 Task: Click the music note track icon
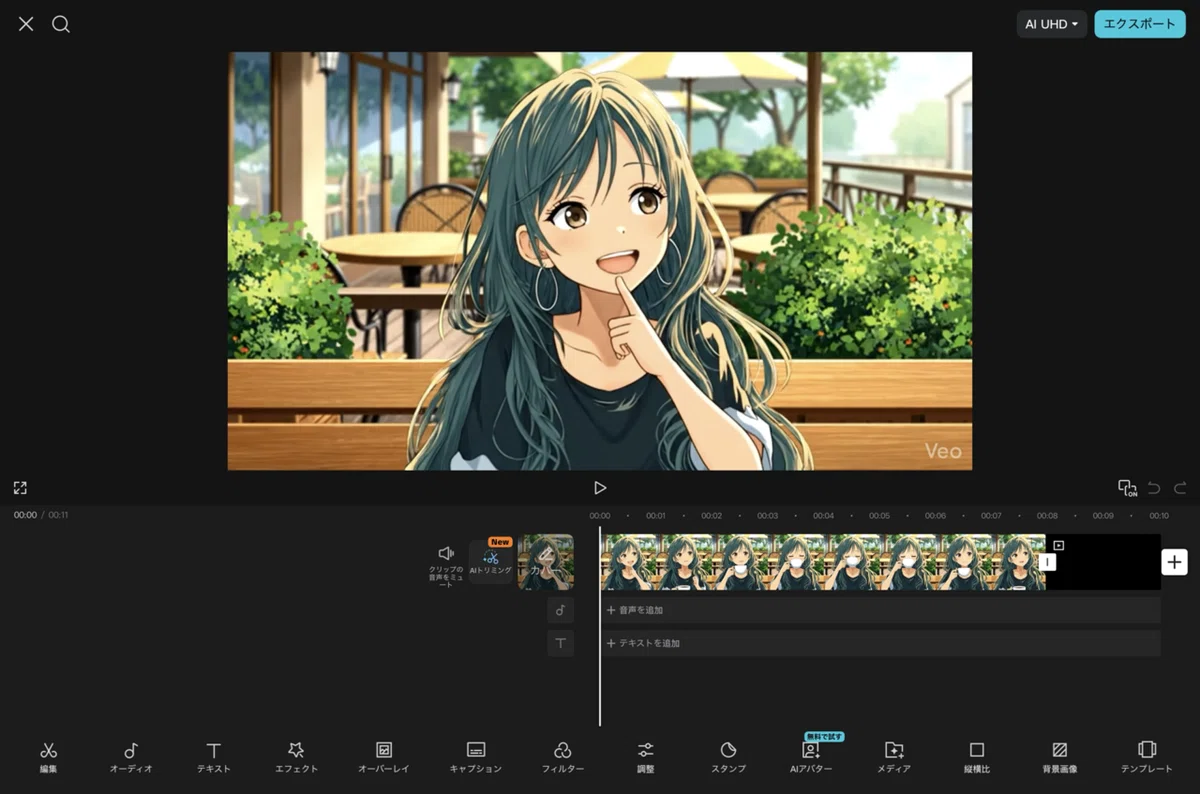(560, 610)
